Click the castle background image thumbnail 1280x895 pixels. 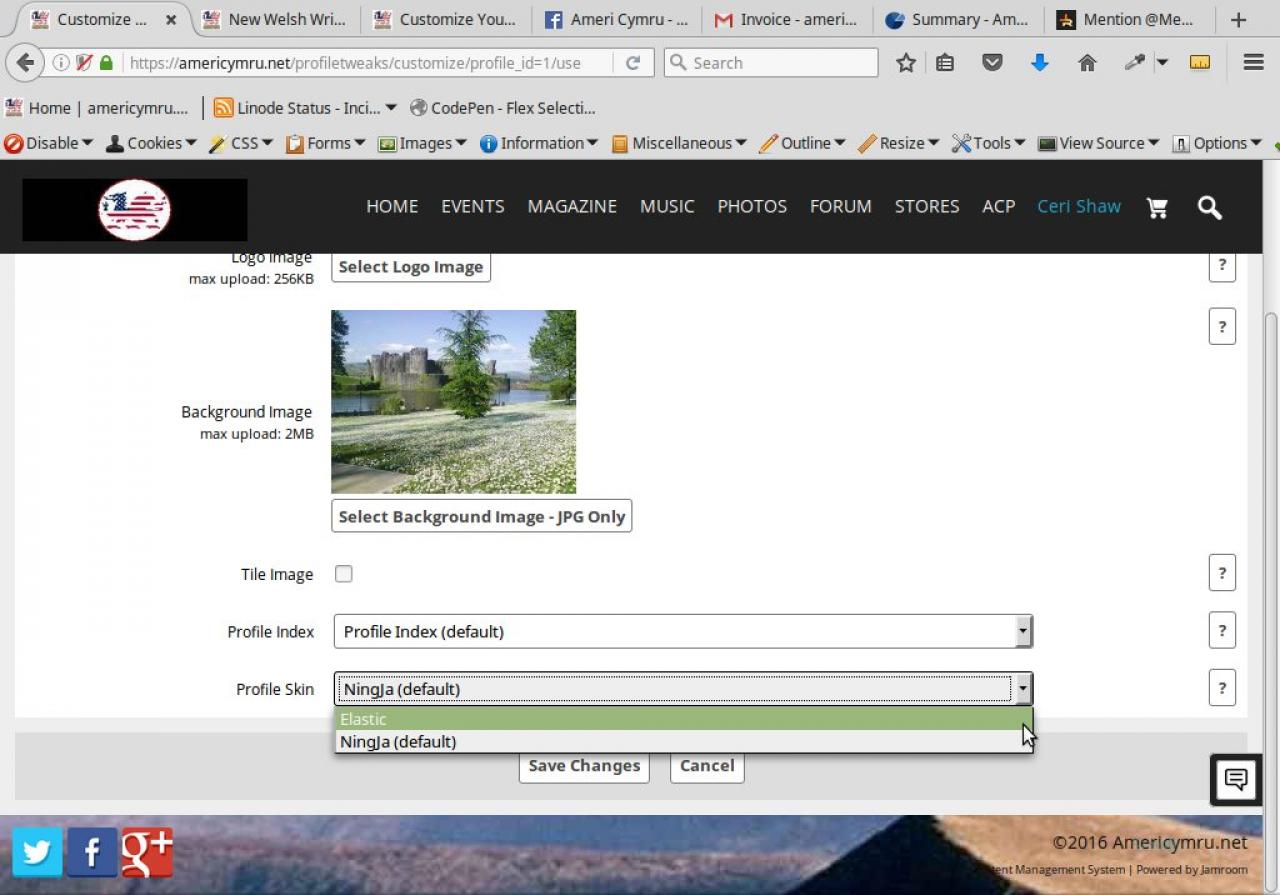(453, 401)
